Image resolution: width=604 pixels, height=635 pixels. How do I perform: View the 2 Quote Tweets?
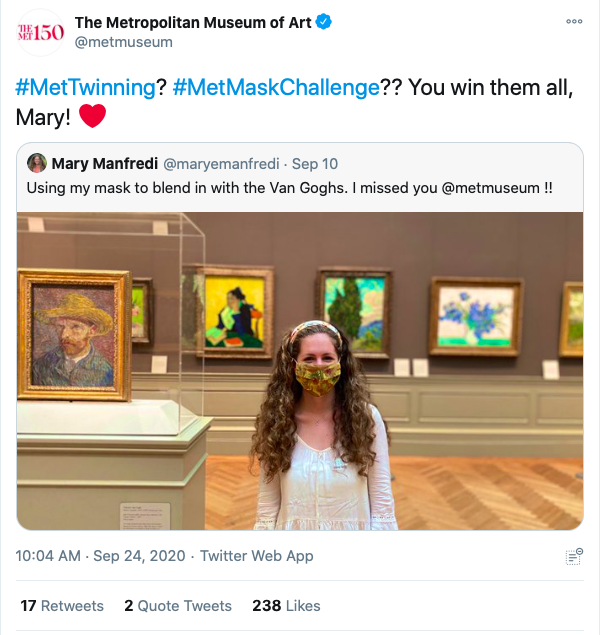(178, 606)
